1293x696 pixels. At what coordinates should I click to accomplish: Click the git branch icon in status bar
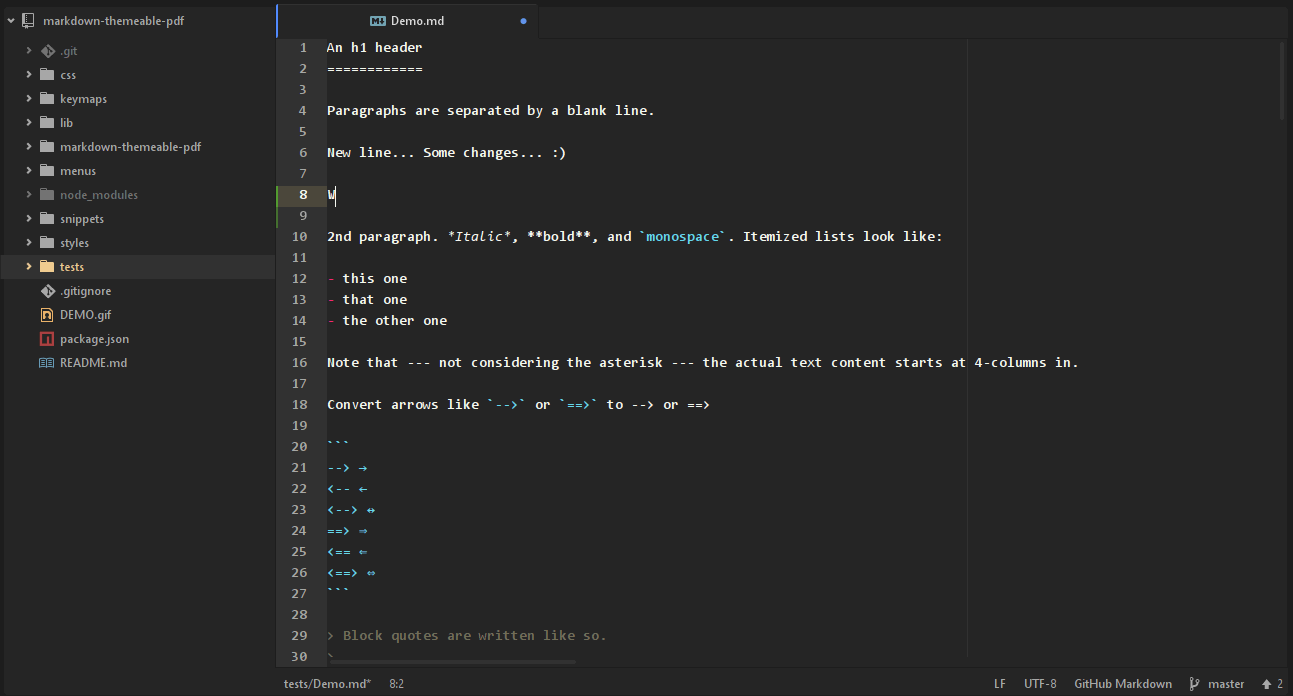click(x=1194, y=684)
